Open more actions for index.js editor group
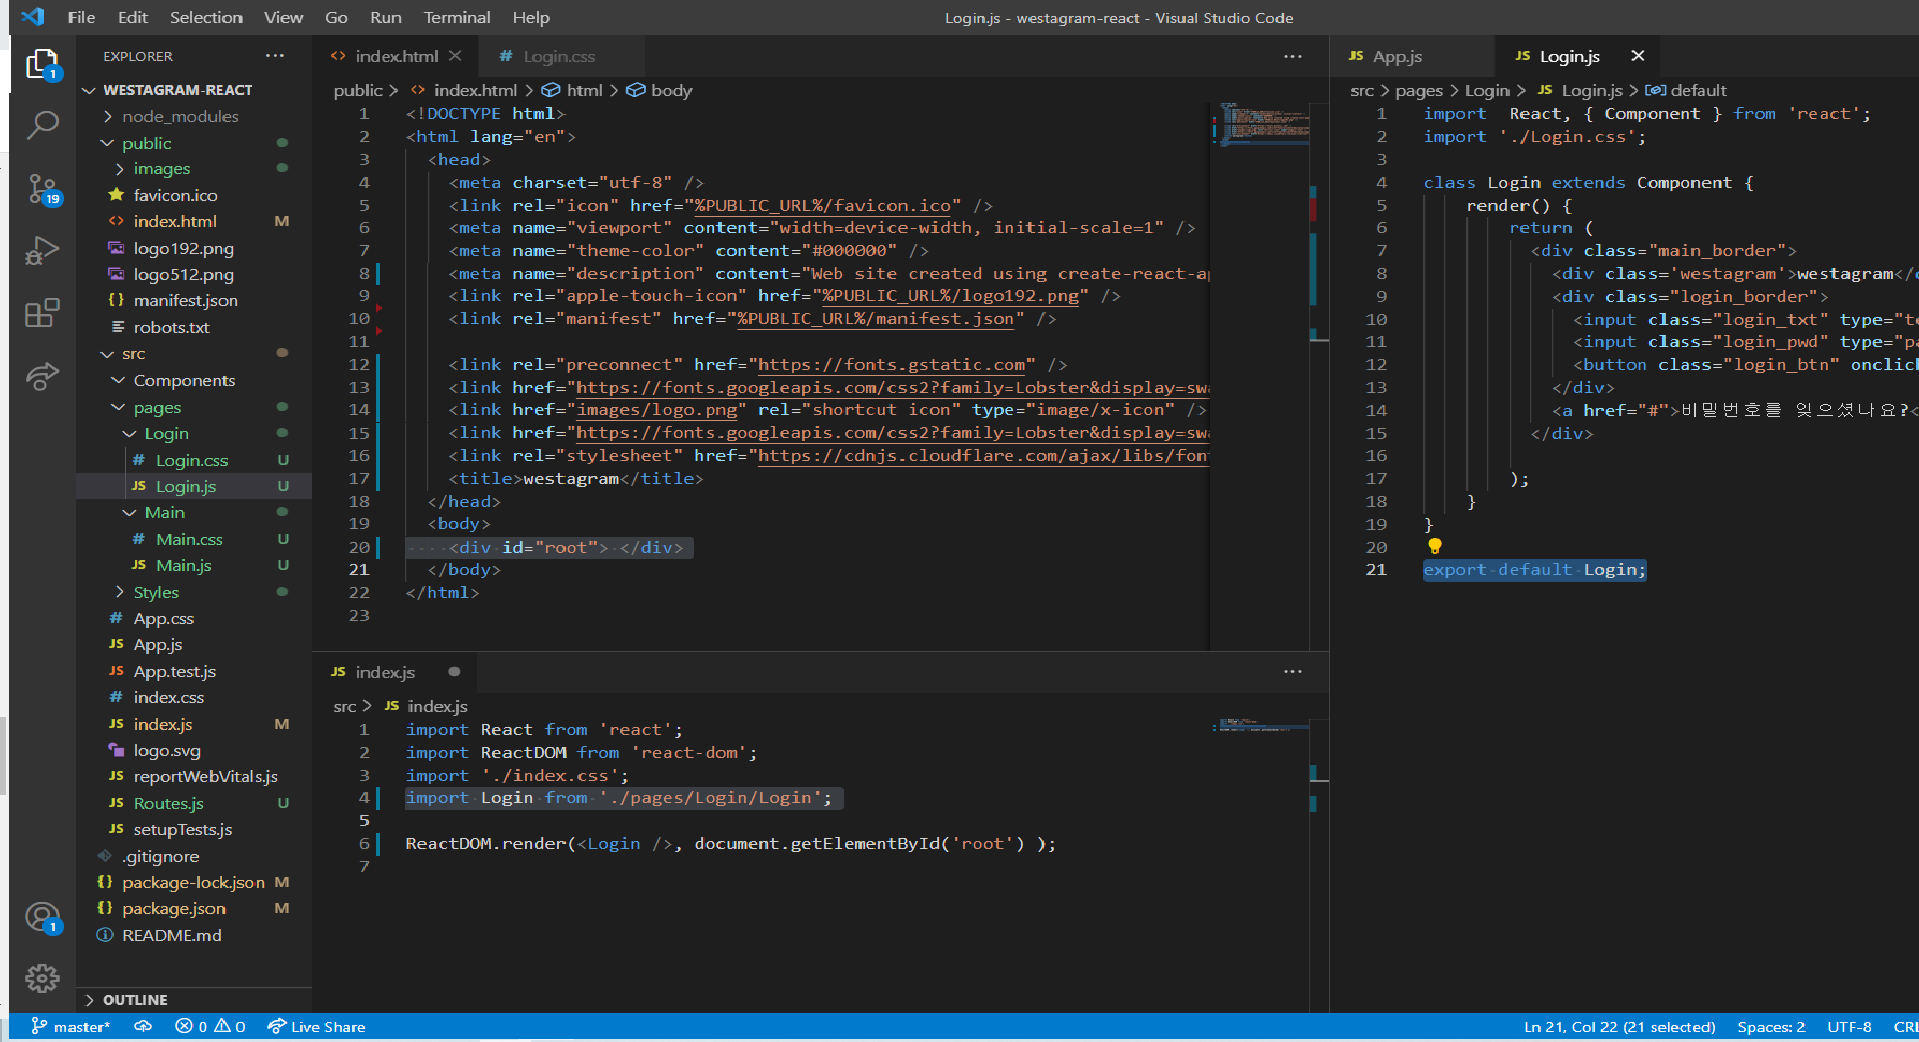The width and height of the screenshot is (1919, 1042). tap(1293, 672)
